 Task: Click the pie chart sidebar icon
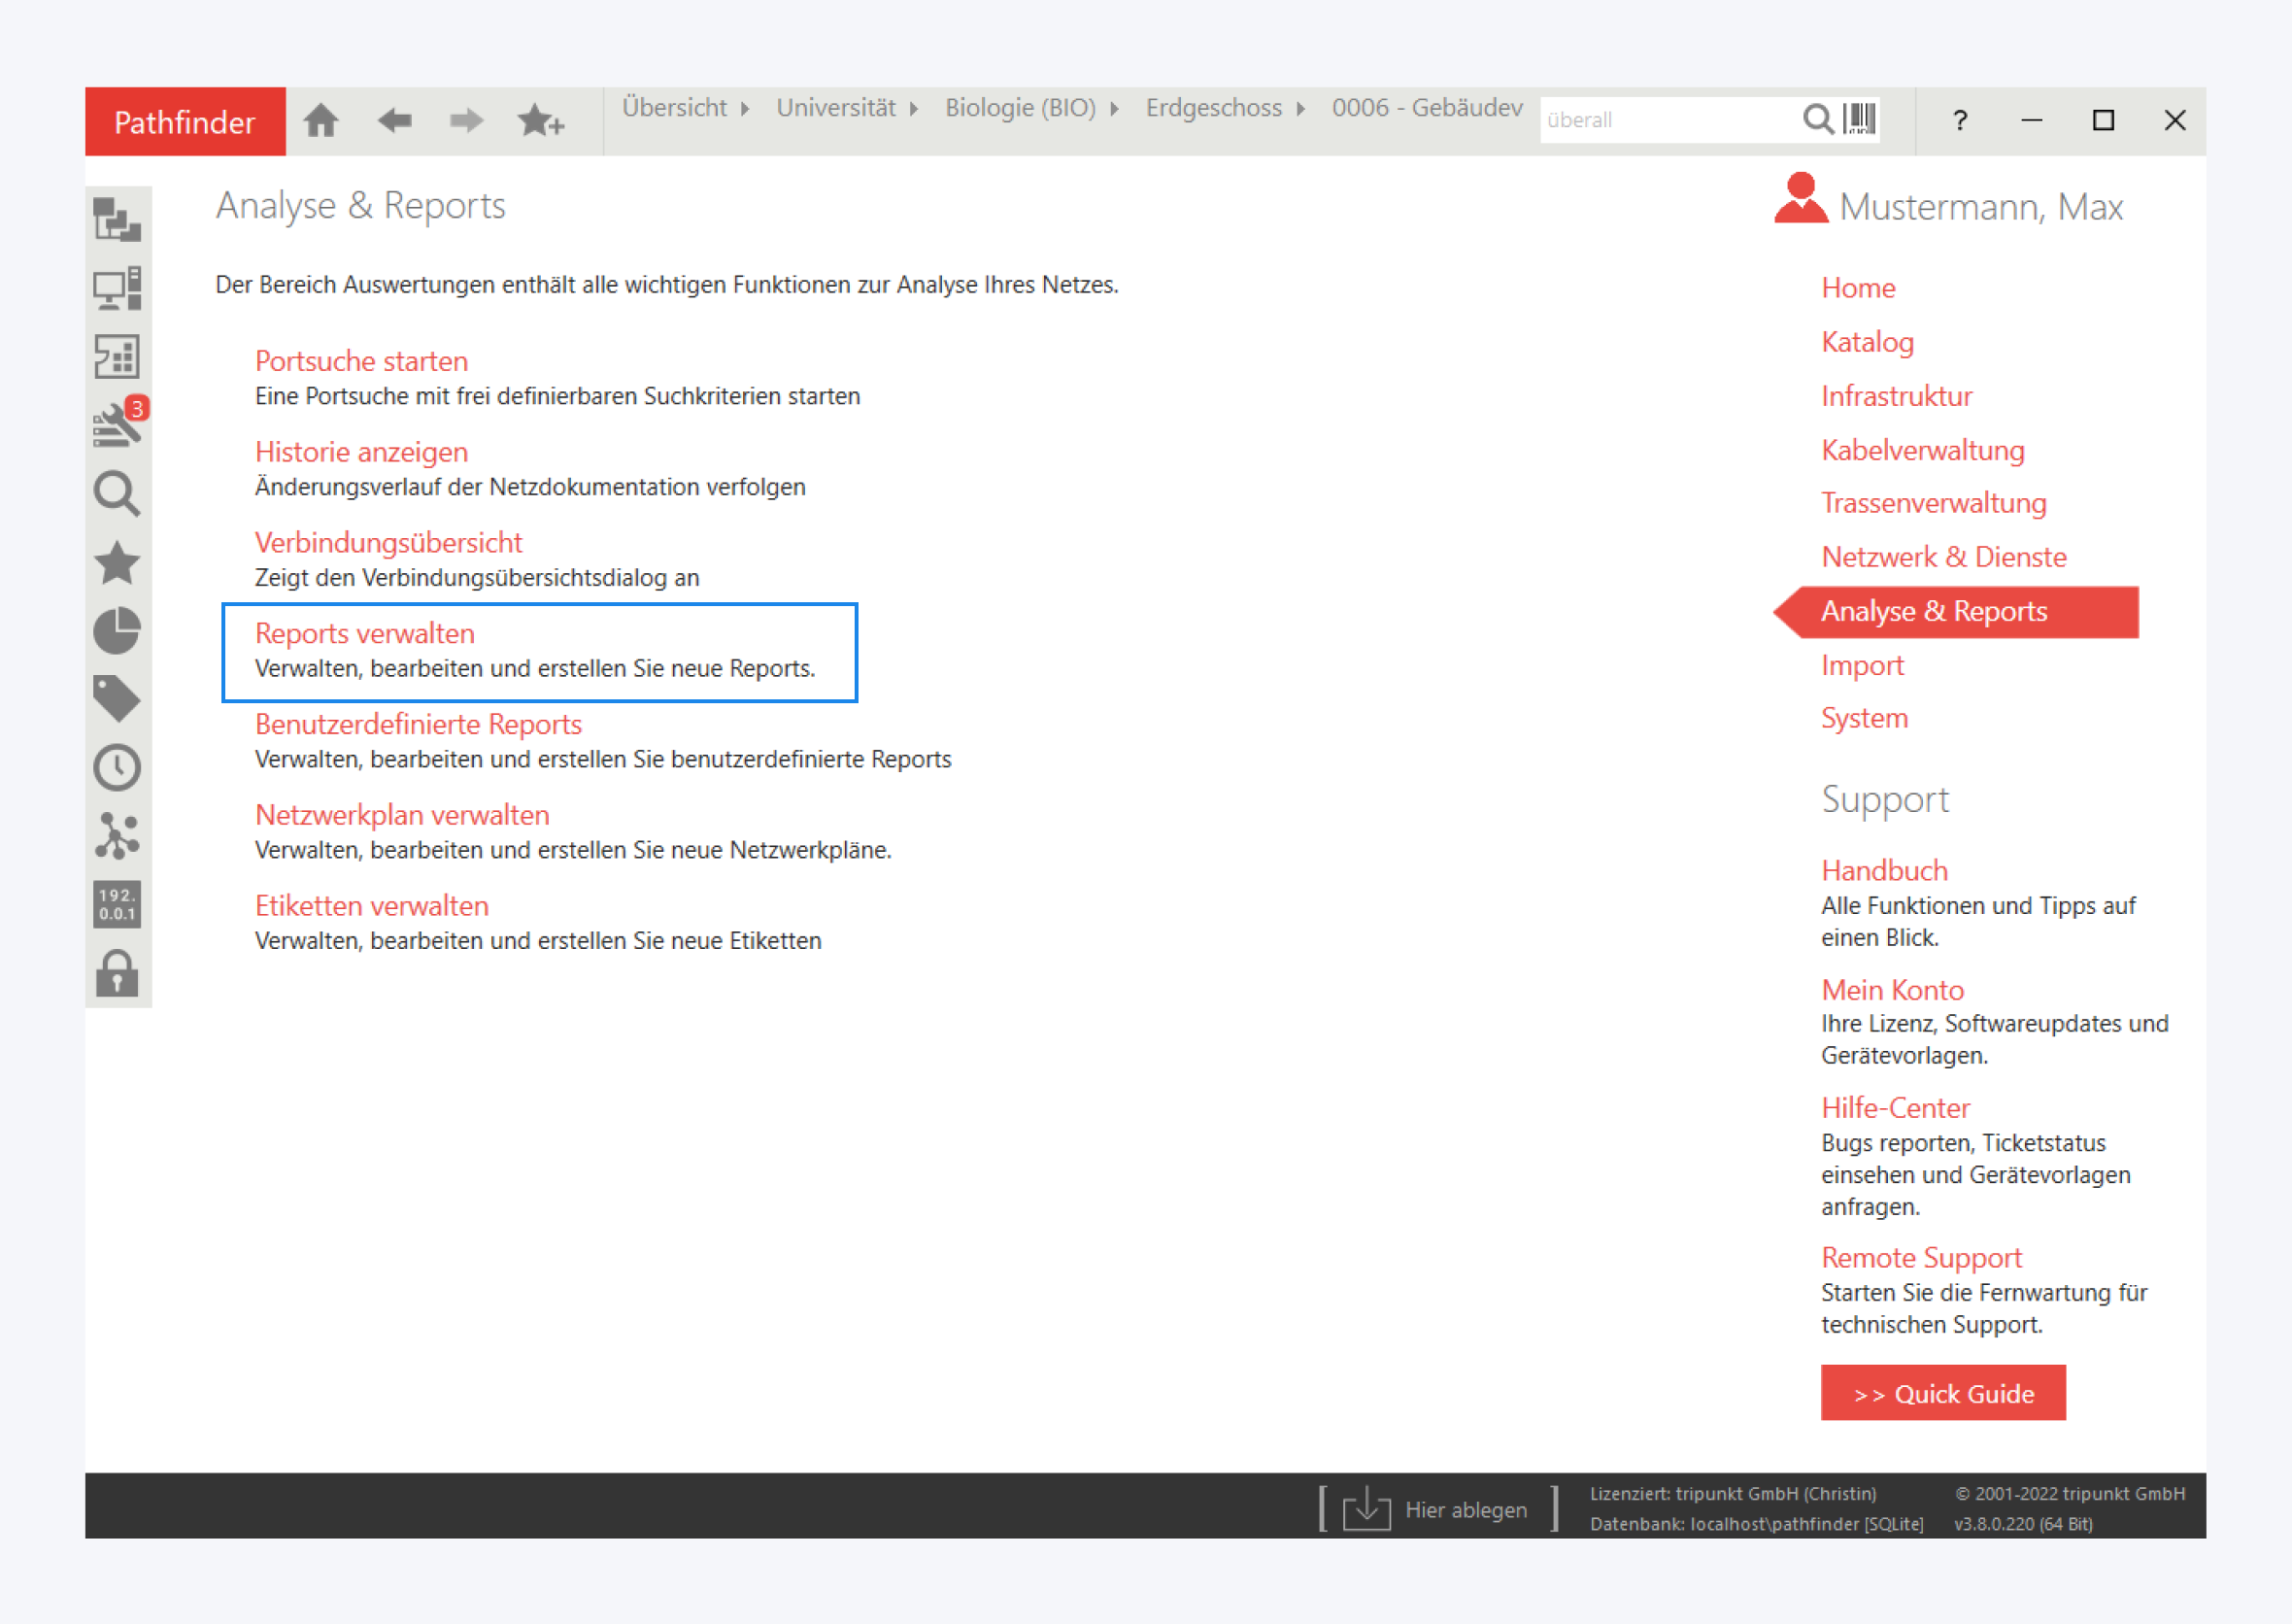pyautogui.click(x=117, y=631)
